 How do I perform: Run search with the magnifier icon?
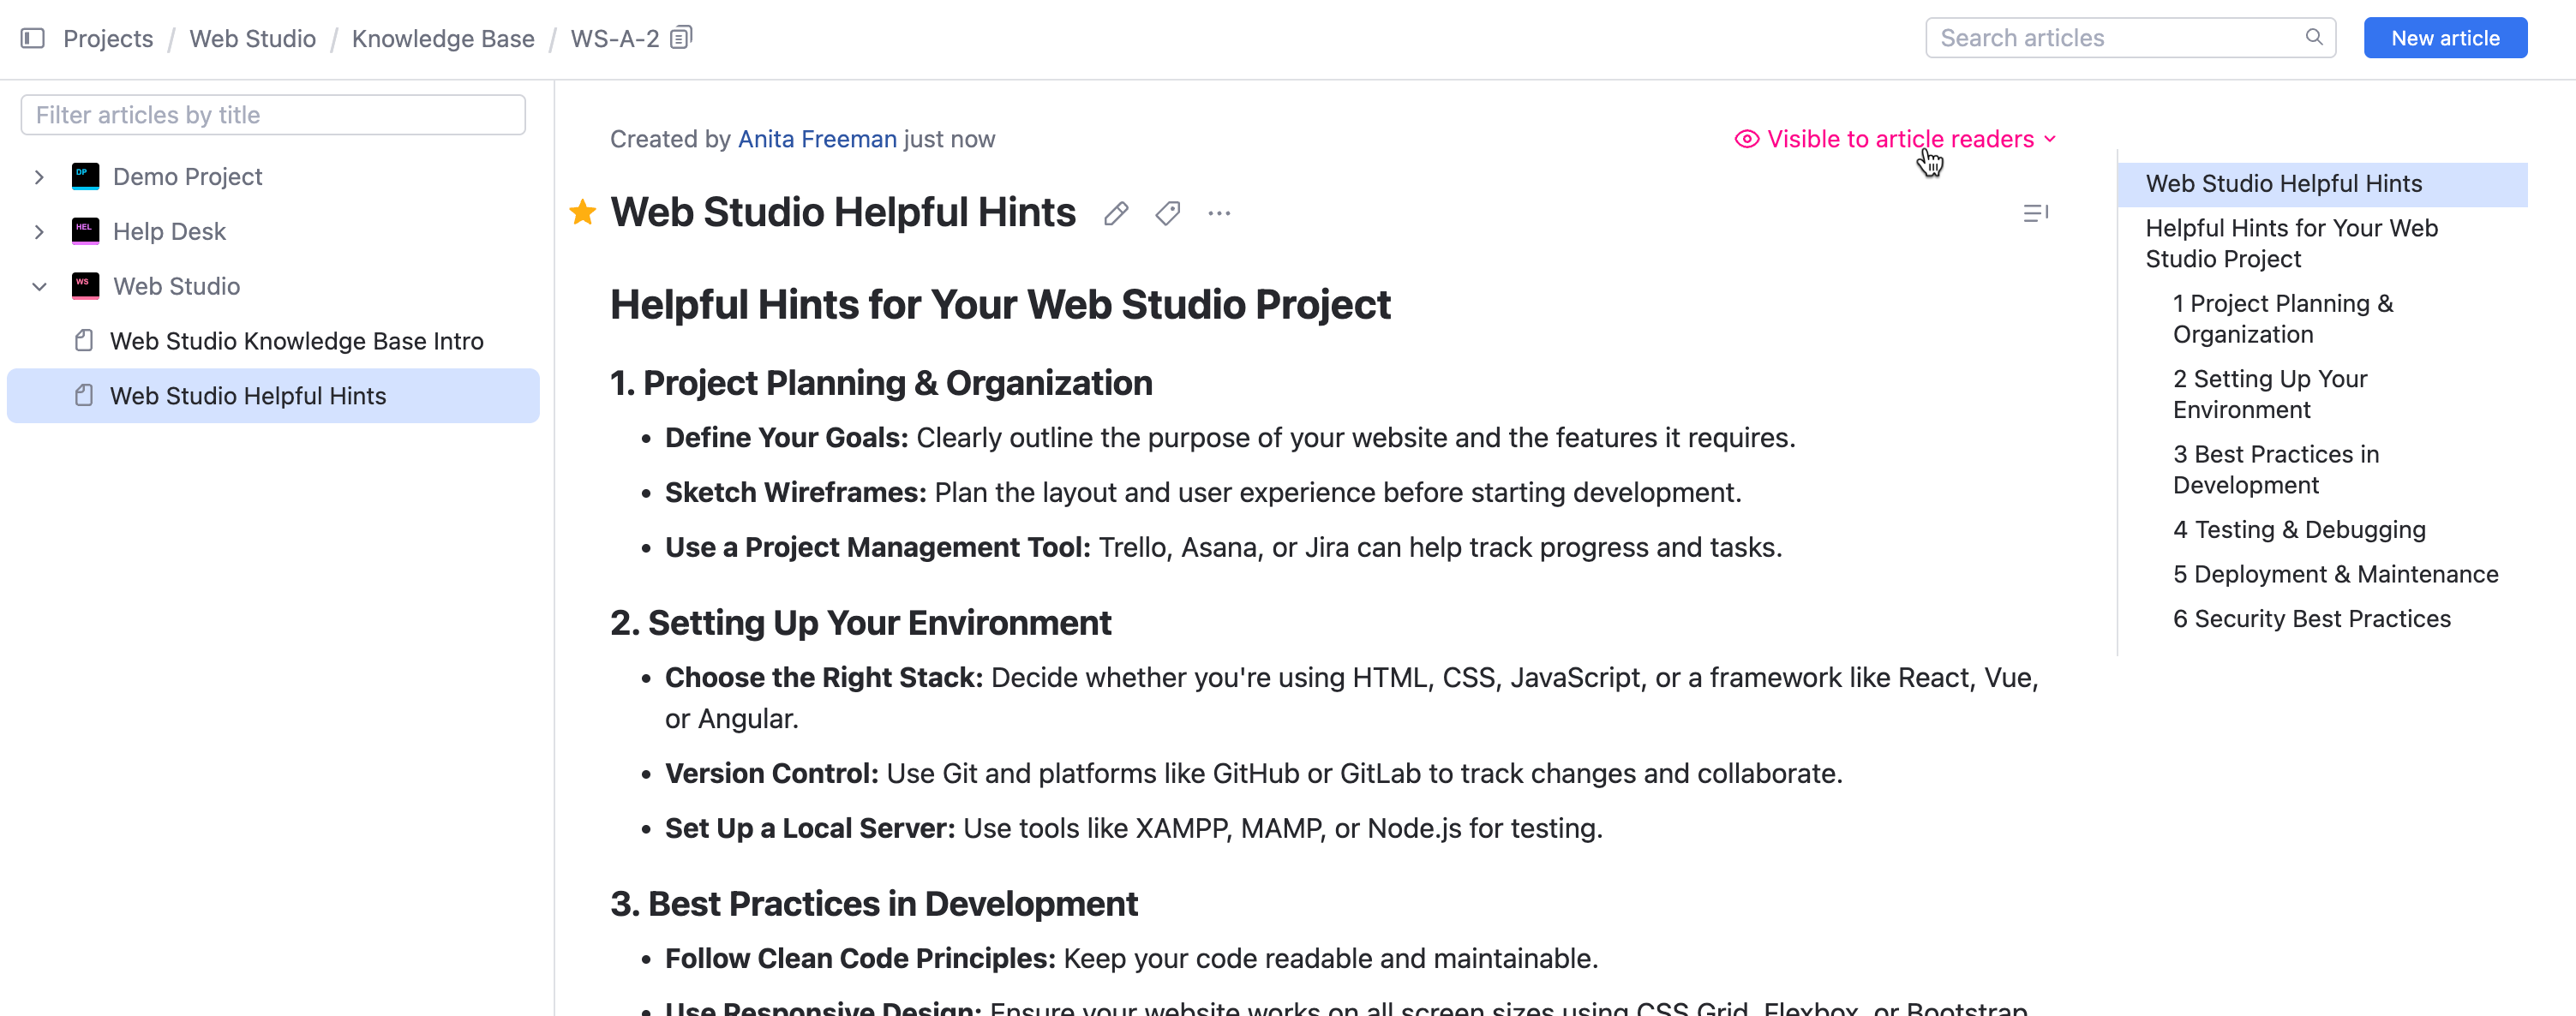pyautogui.click(x=2314, y=37)
